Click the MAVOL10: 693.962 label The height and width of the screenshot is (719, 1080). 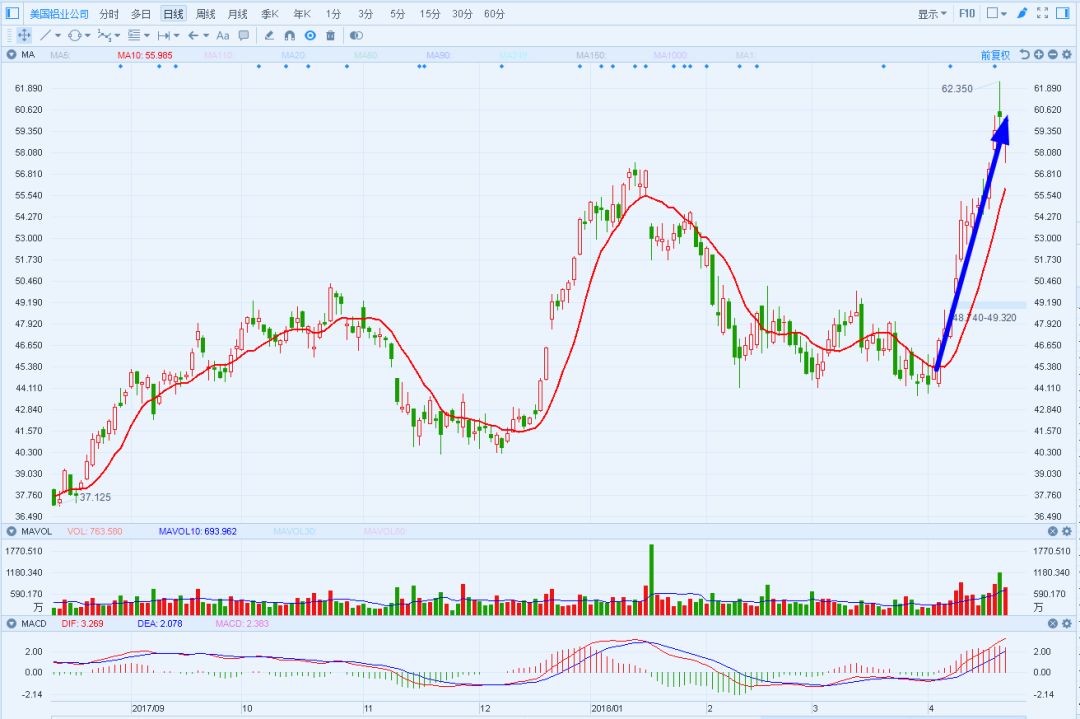198,532
